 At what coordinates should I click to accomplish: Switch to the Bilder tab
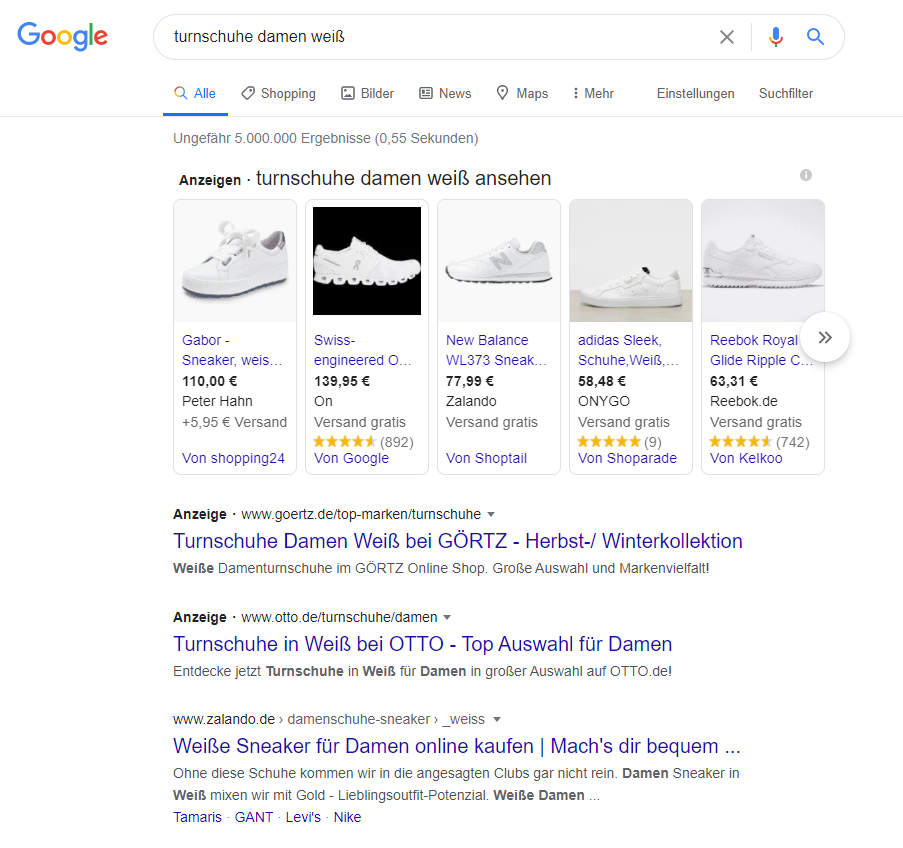click(367, 93)
